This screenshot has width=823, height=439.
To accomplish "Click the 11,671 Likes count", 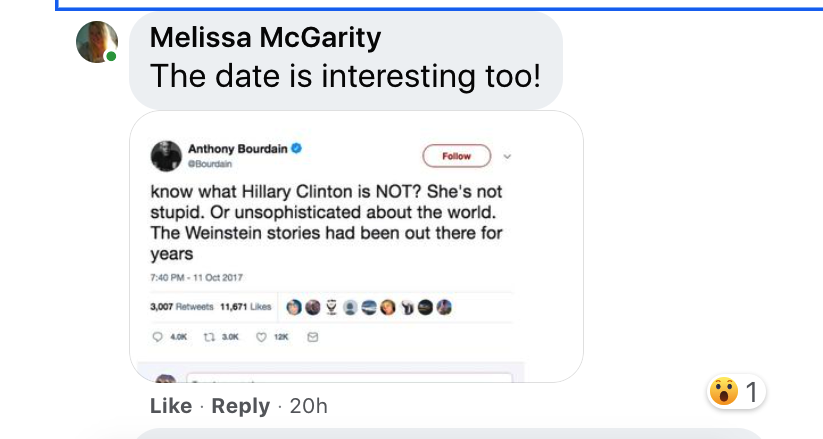I will pos(246,307).
